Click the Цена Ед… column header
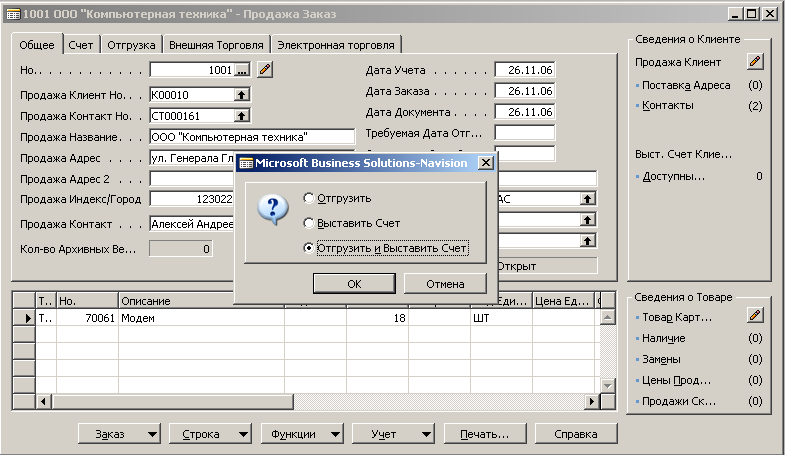 coord(563,301)
